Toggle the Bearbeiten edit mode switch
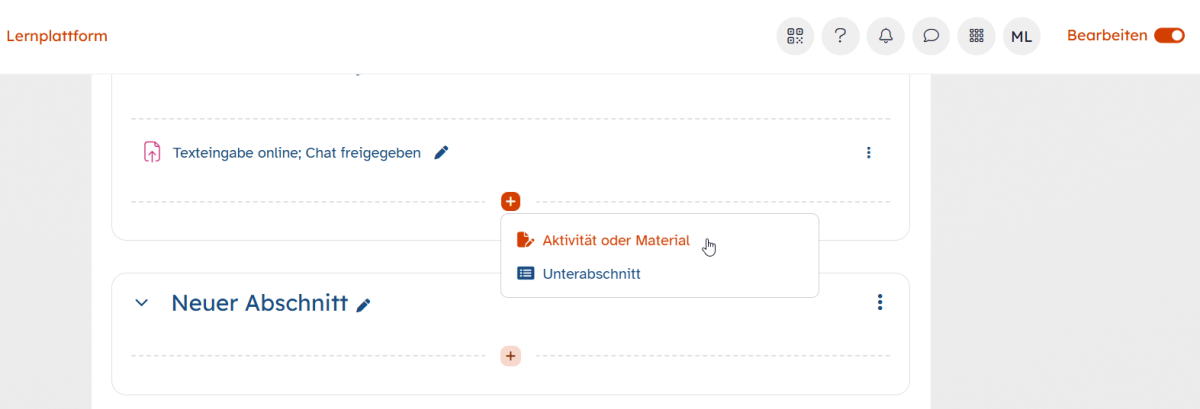 pyautogui.click(x=1168, y=36)
